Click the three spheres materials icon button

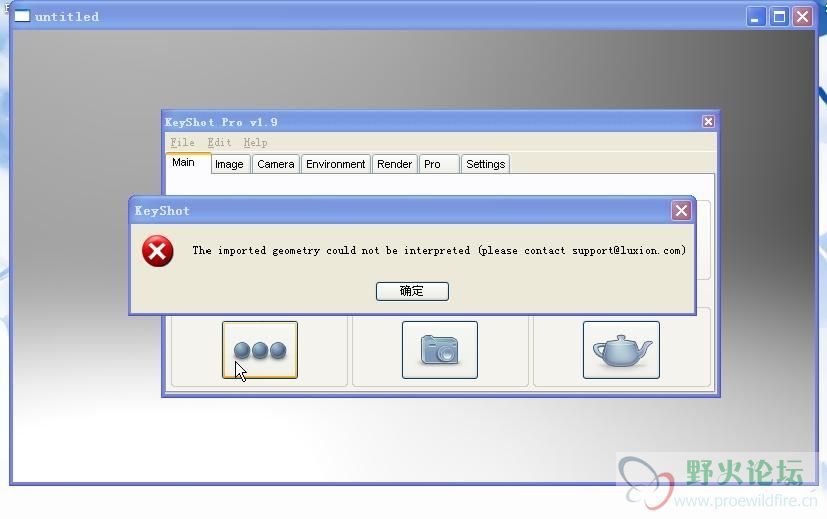click(260, 350)
